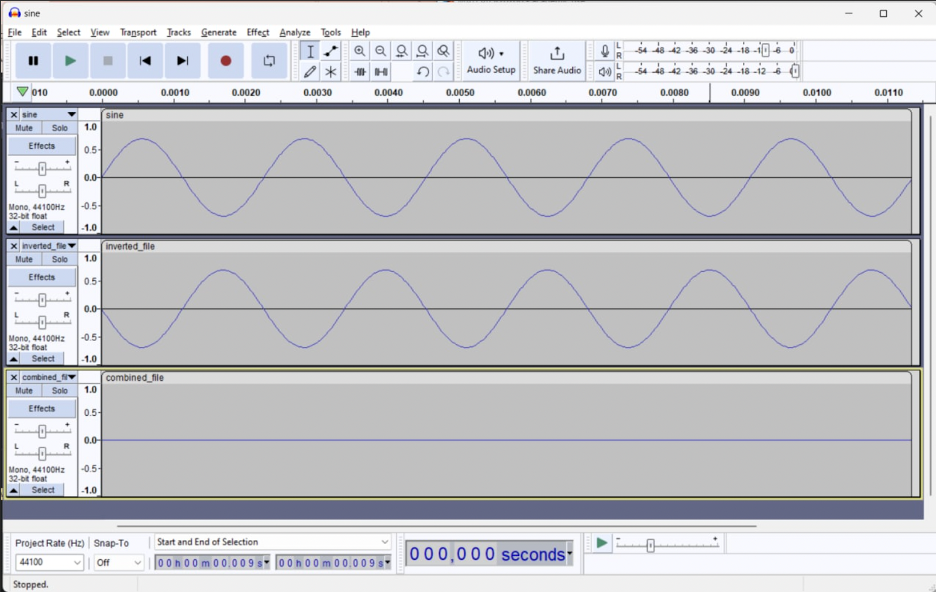Open the inverted_file track name dropdown
This screenshot has height=592, width=936.
pos(49,246)
